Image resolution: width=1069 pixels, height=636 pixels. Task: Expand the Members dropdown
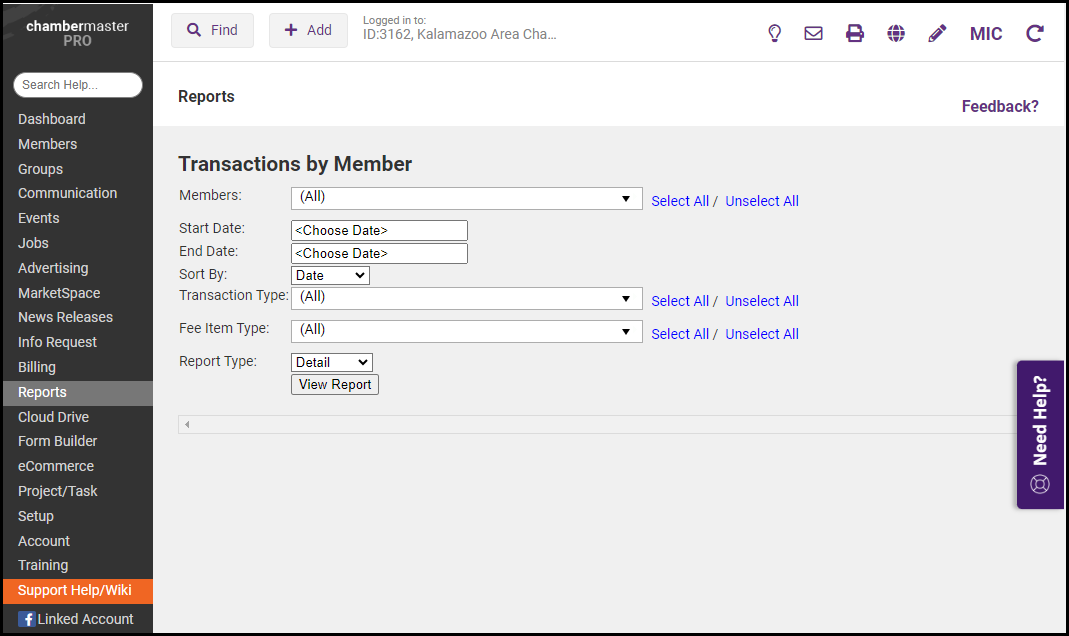tap(466, 198)
